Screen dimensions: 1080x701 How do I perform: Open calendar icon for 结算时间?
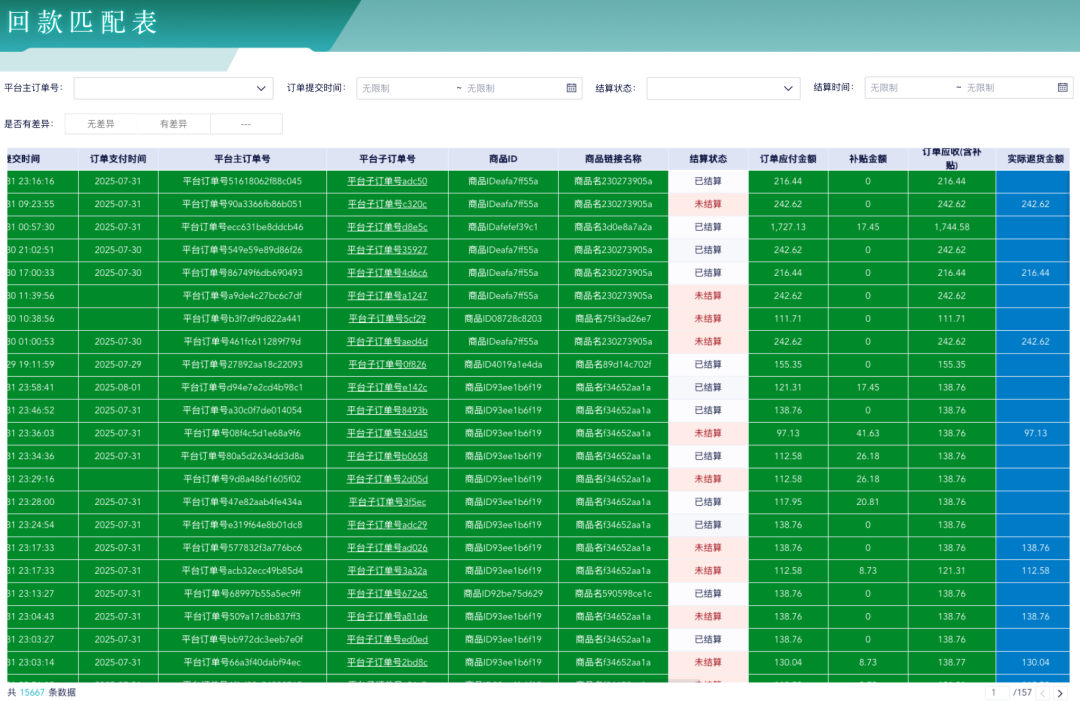(1063, 88)
